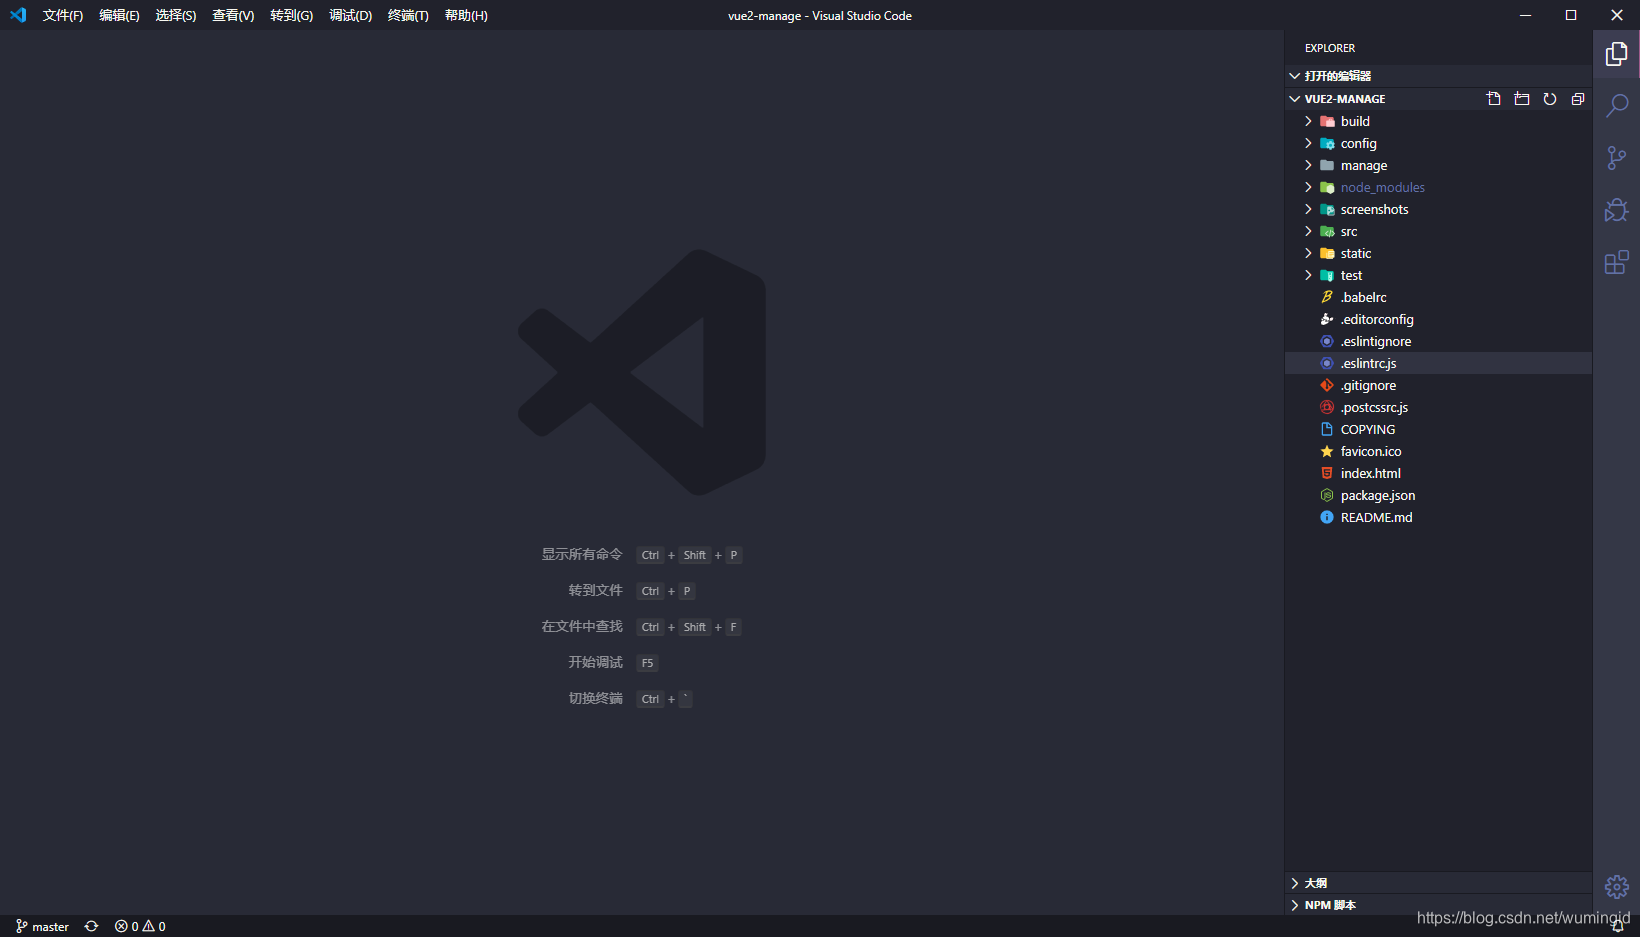
Task: Open the .gitignore file name
Action: point(1368,385)
